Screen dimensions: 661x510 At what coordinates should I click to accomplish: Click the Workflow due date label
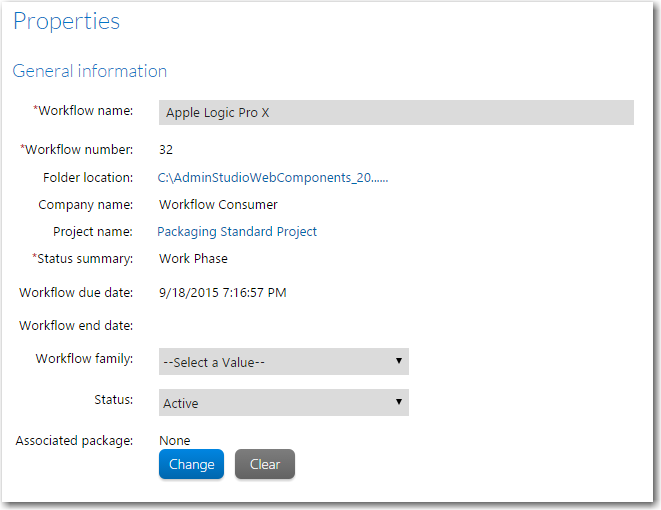[76, 293]
